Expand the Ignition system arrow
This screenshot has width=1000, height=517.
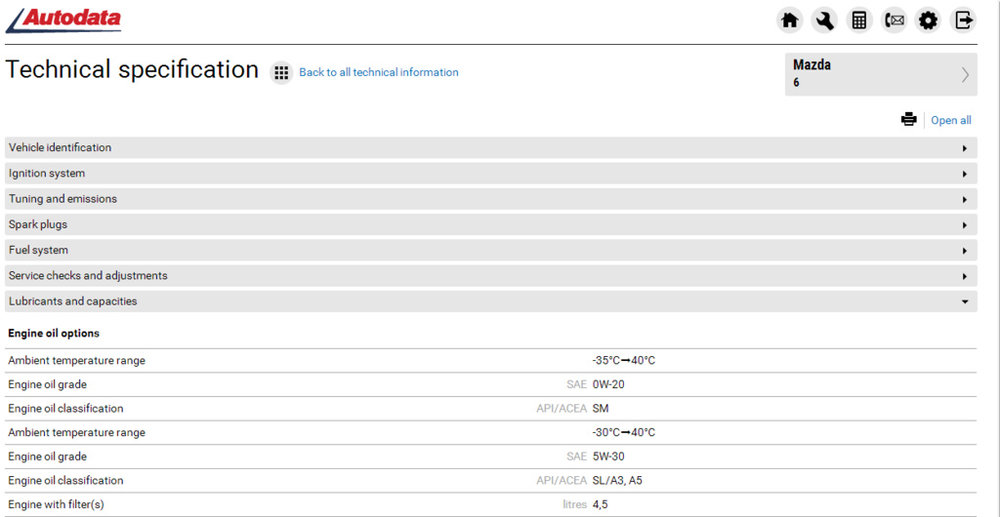pos(965,174)
